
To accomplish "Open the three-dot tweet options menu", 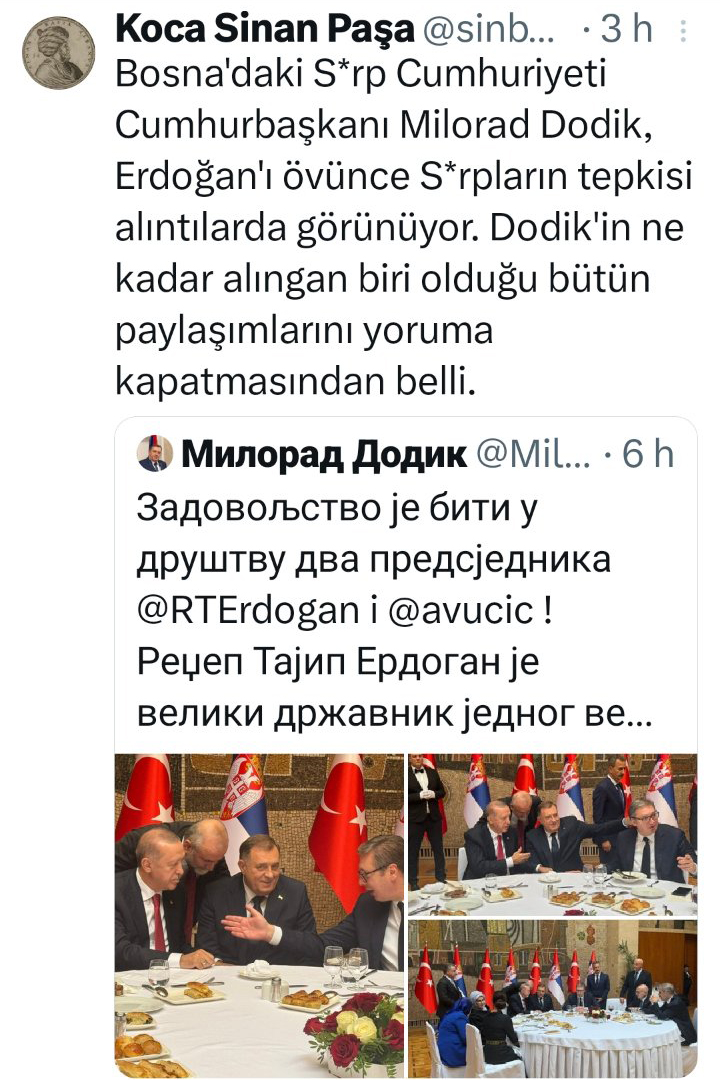I will pos(683,30).
